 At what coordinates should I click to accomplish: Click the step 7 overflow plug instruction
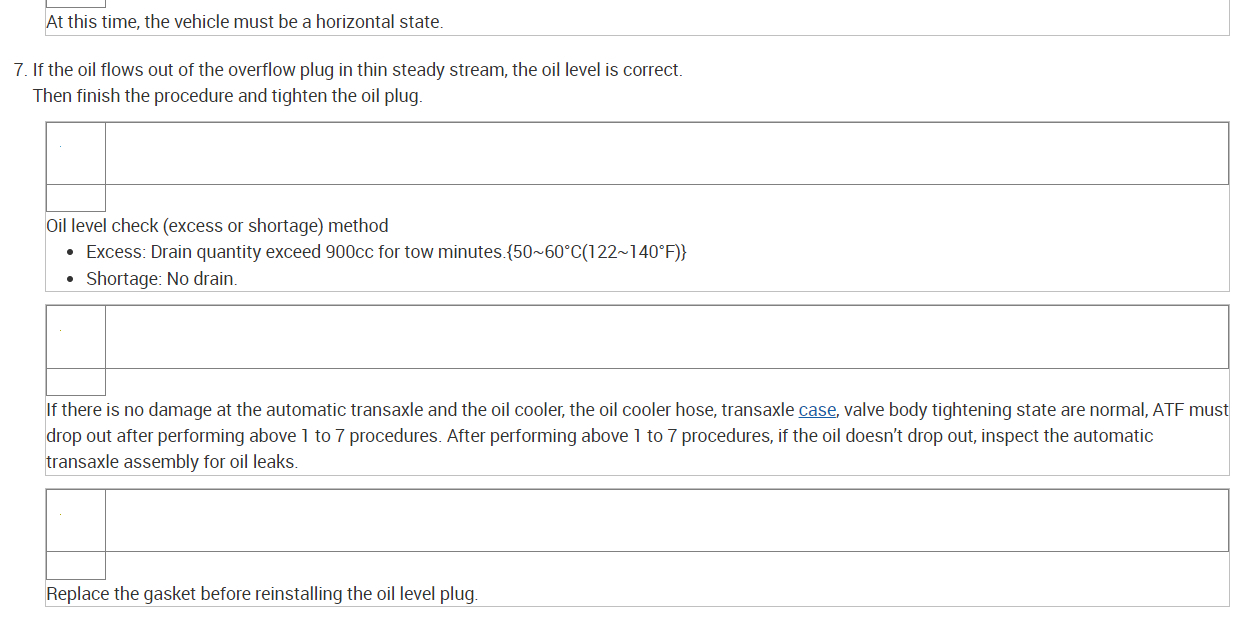pos(357,70)
